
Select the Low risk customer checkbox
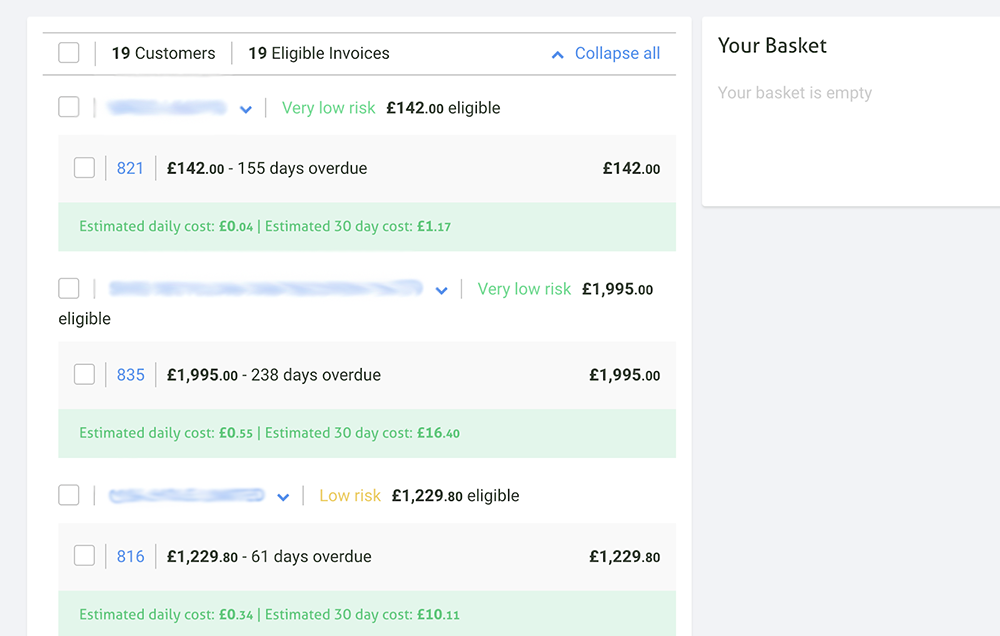(69, 495)
